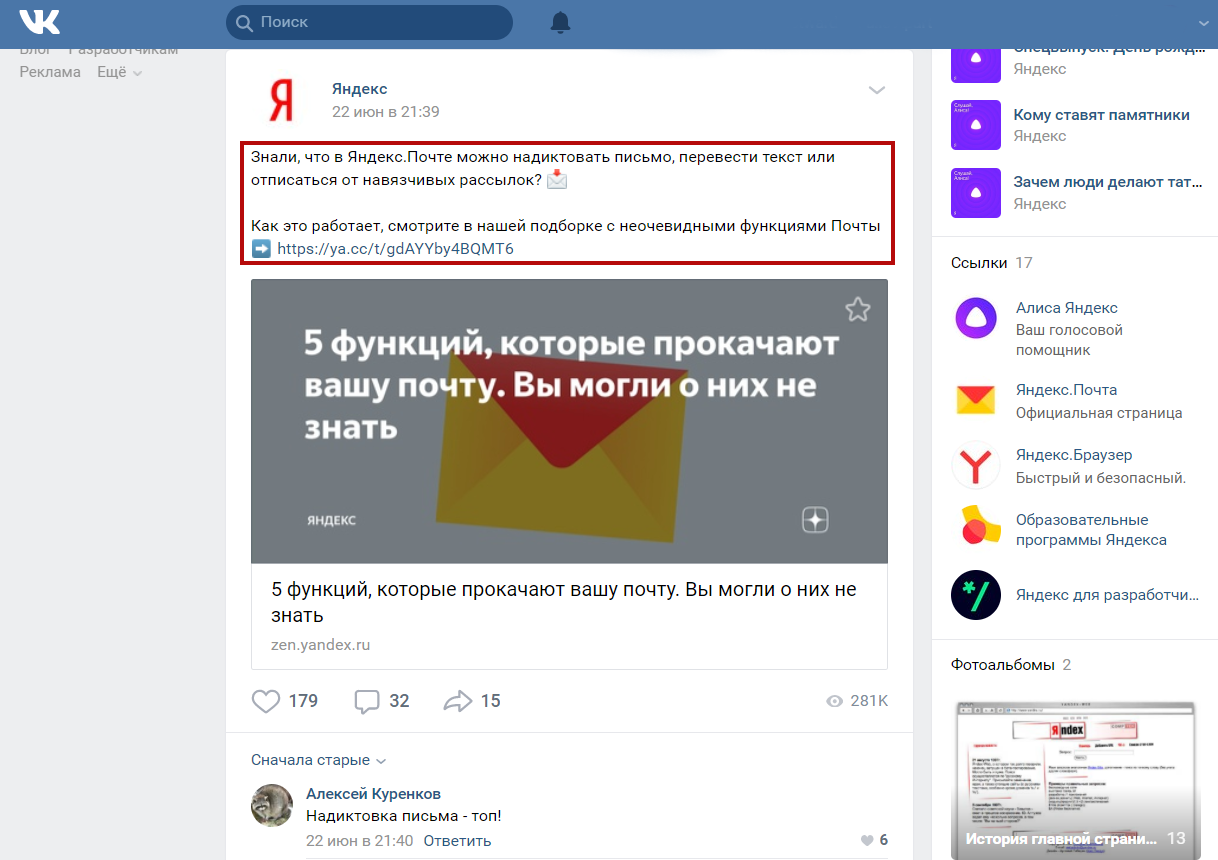Screen dimensions: 1218x860
Task: Open 'Реклама' link in sidebar
Action: [50, 72]
